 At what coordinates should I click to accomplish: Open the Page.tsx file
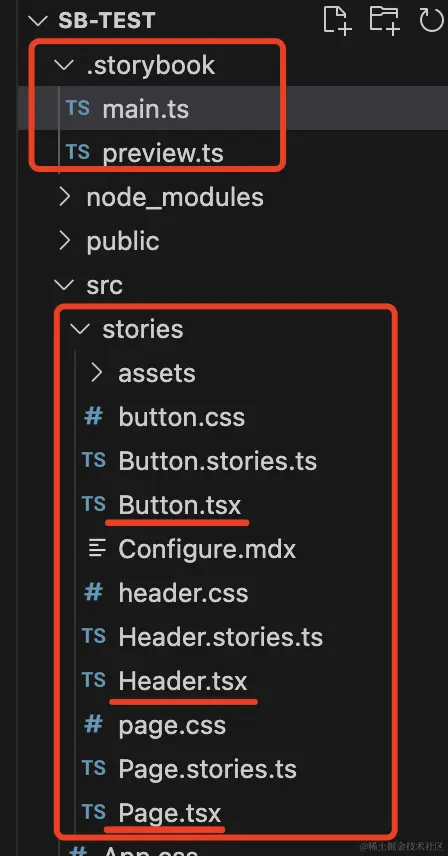pos(170,813)
